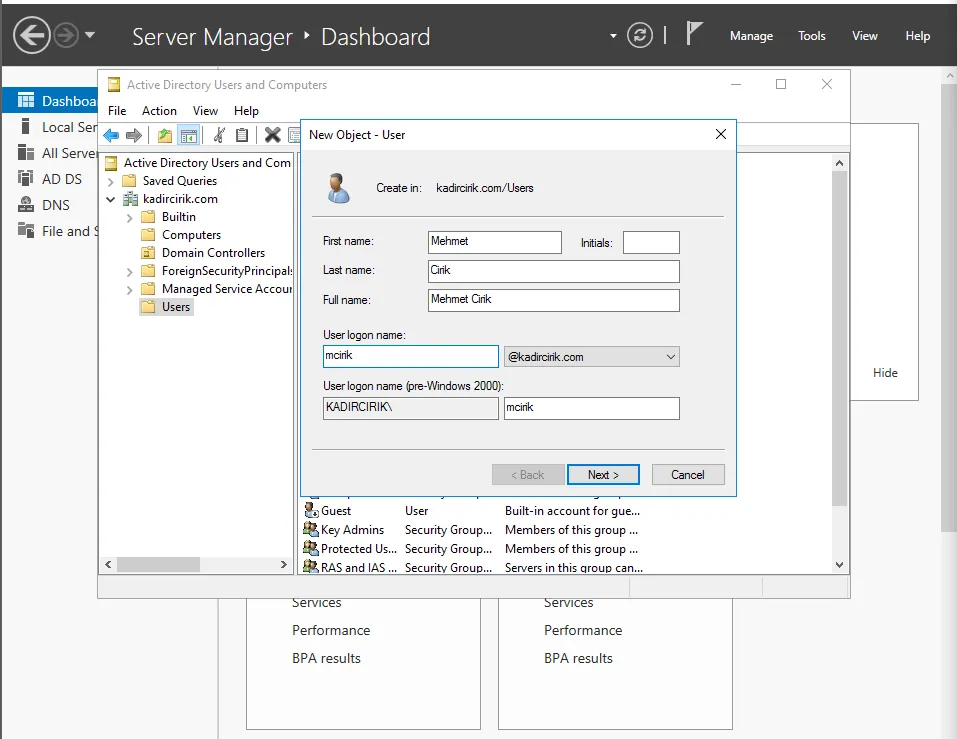Open the dropdown arrow beside the refresh icon
Image resolution: width=957 pixels, height=739 pixels.
(613, 36)
